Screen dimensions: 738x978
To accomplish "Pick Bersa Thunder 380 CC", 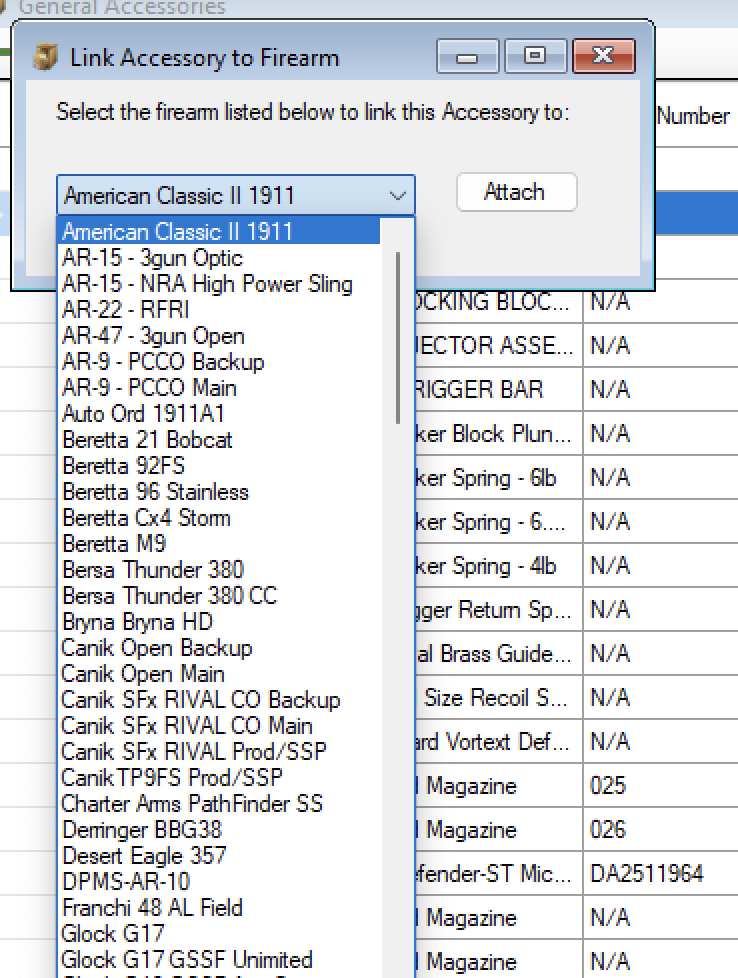I will coord(219,596).
